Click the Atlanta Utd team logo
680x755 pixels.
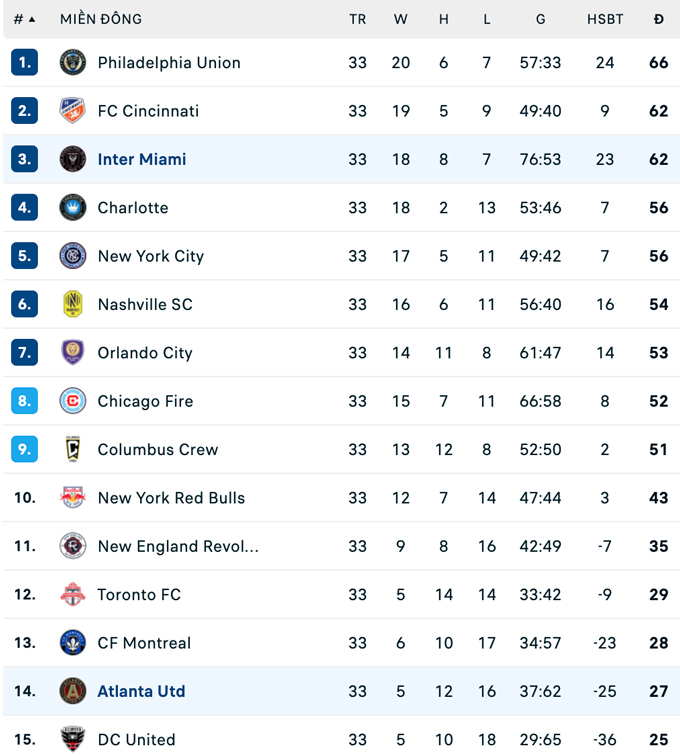[x=73, y=691]
